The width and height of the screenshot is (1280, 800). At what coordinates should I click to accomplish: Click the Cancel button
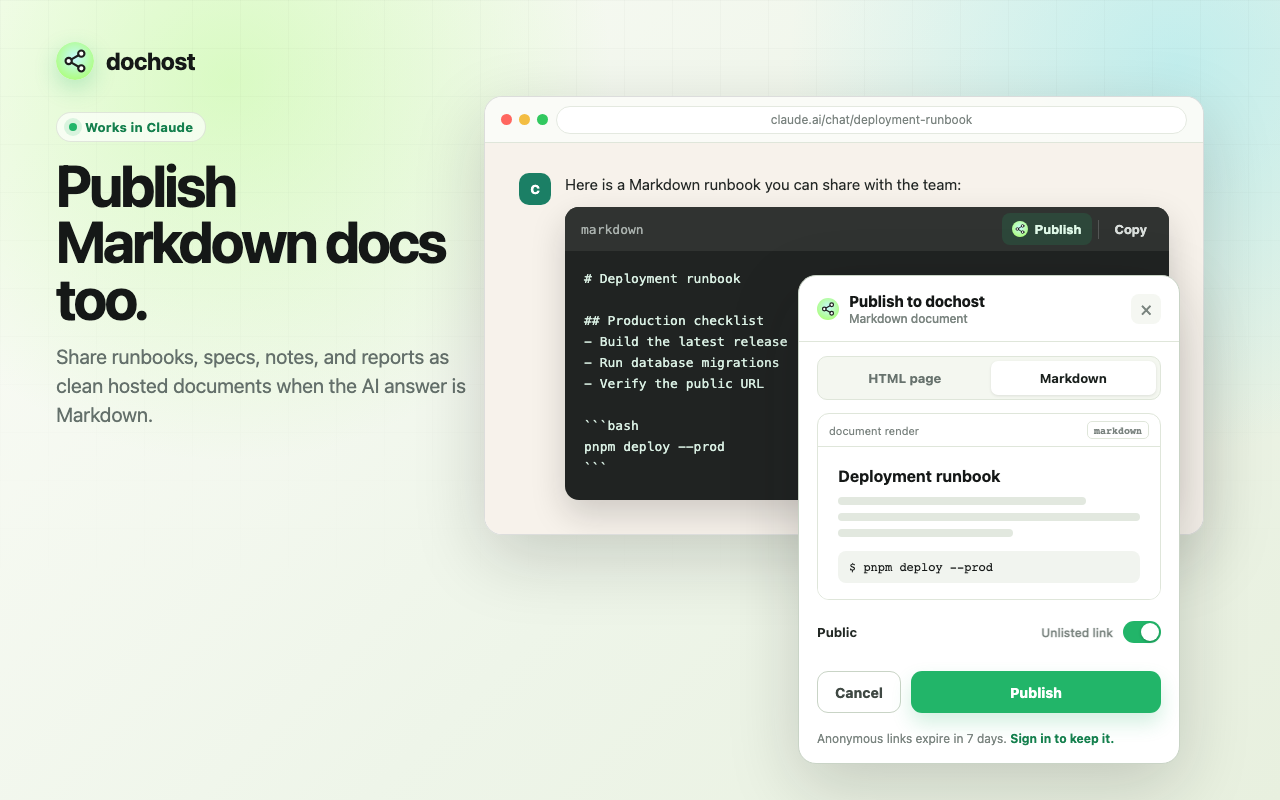(859, 692)
